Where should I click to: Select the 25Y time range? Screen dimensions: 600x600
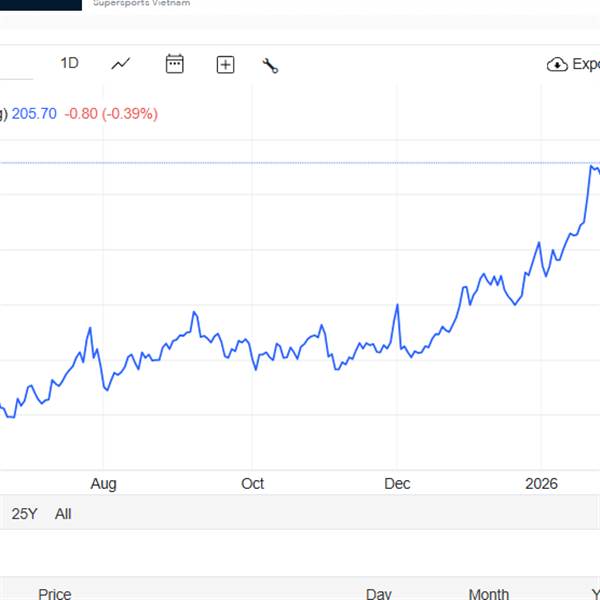pyautogui.click(x=25, y=514)
